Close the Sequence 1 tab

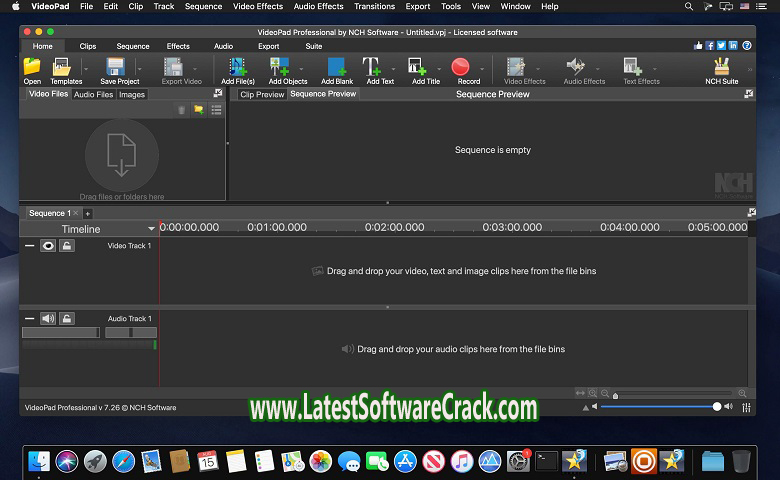point(76,213)
